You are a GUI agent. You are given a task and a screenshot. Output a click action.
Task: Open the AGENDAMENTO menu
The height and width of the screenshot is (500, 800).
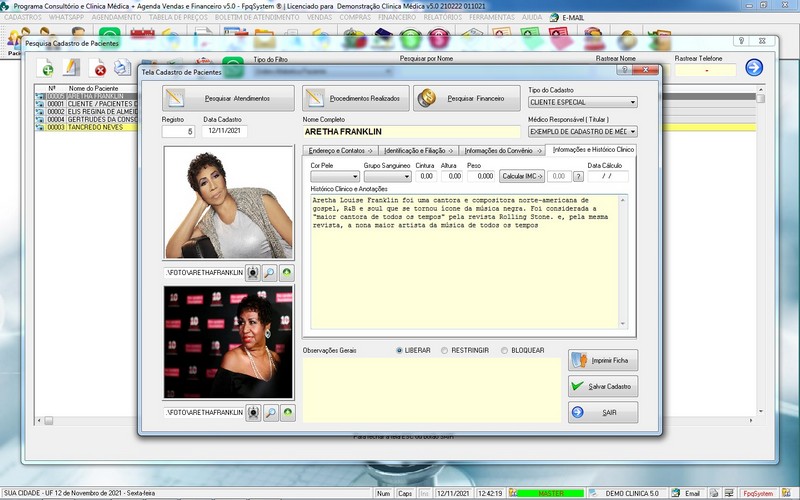pyautogui.click(x=116, y=17)
